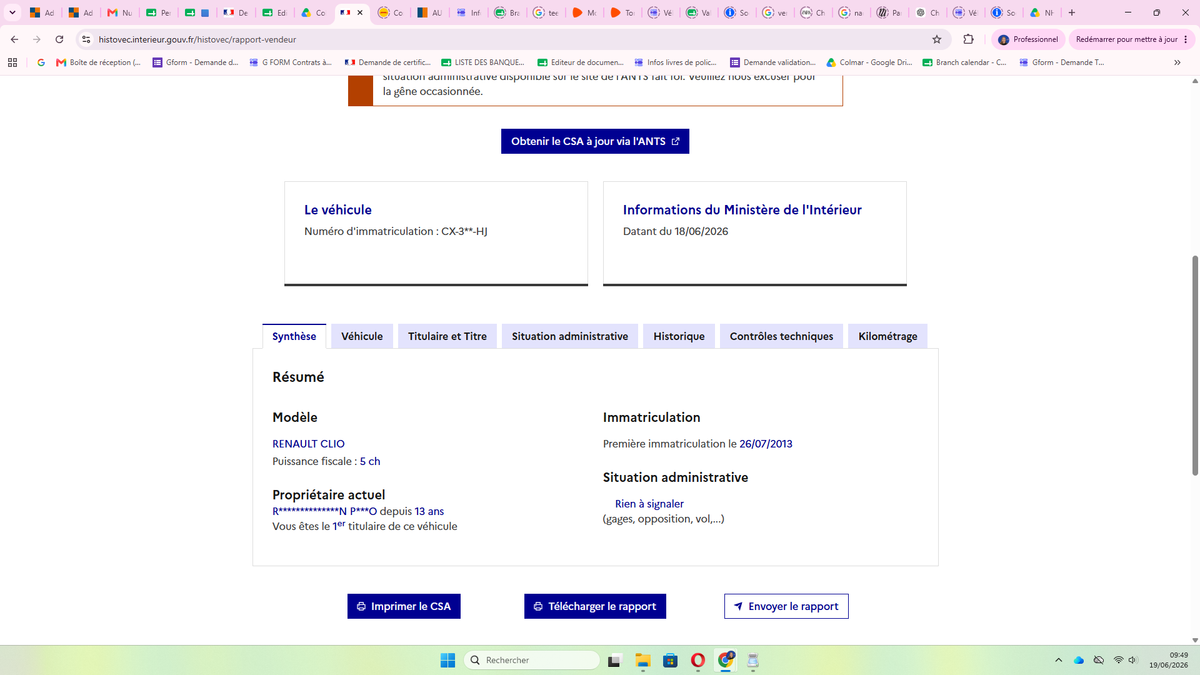Open Microsoft Store from the taskbar
The image size is (1200, 675).
tap(671, 660)
